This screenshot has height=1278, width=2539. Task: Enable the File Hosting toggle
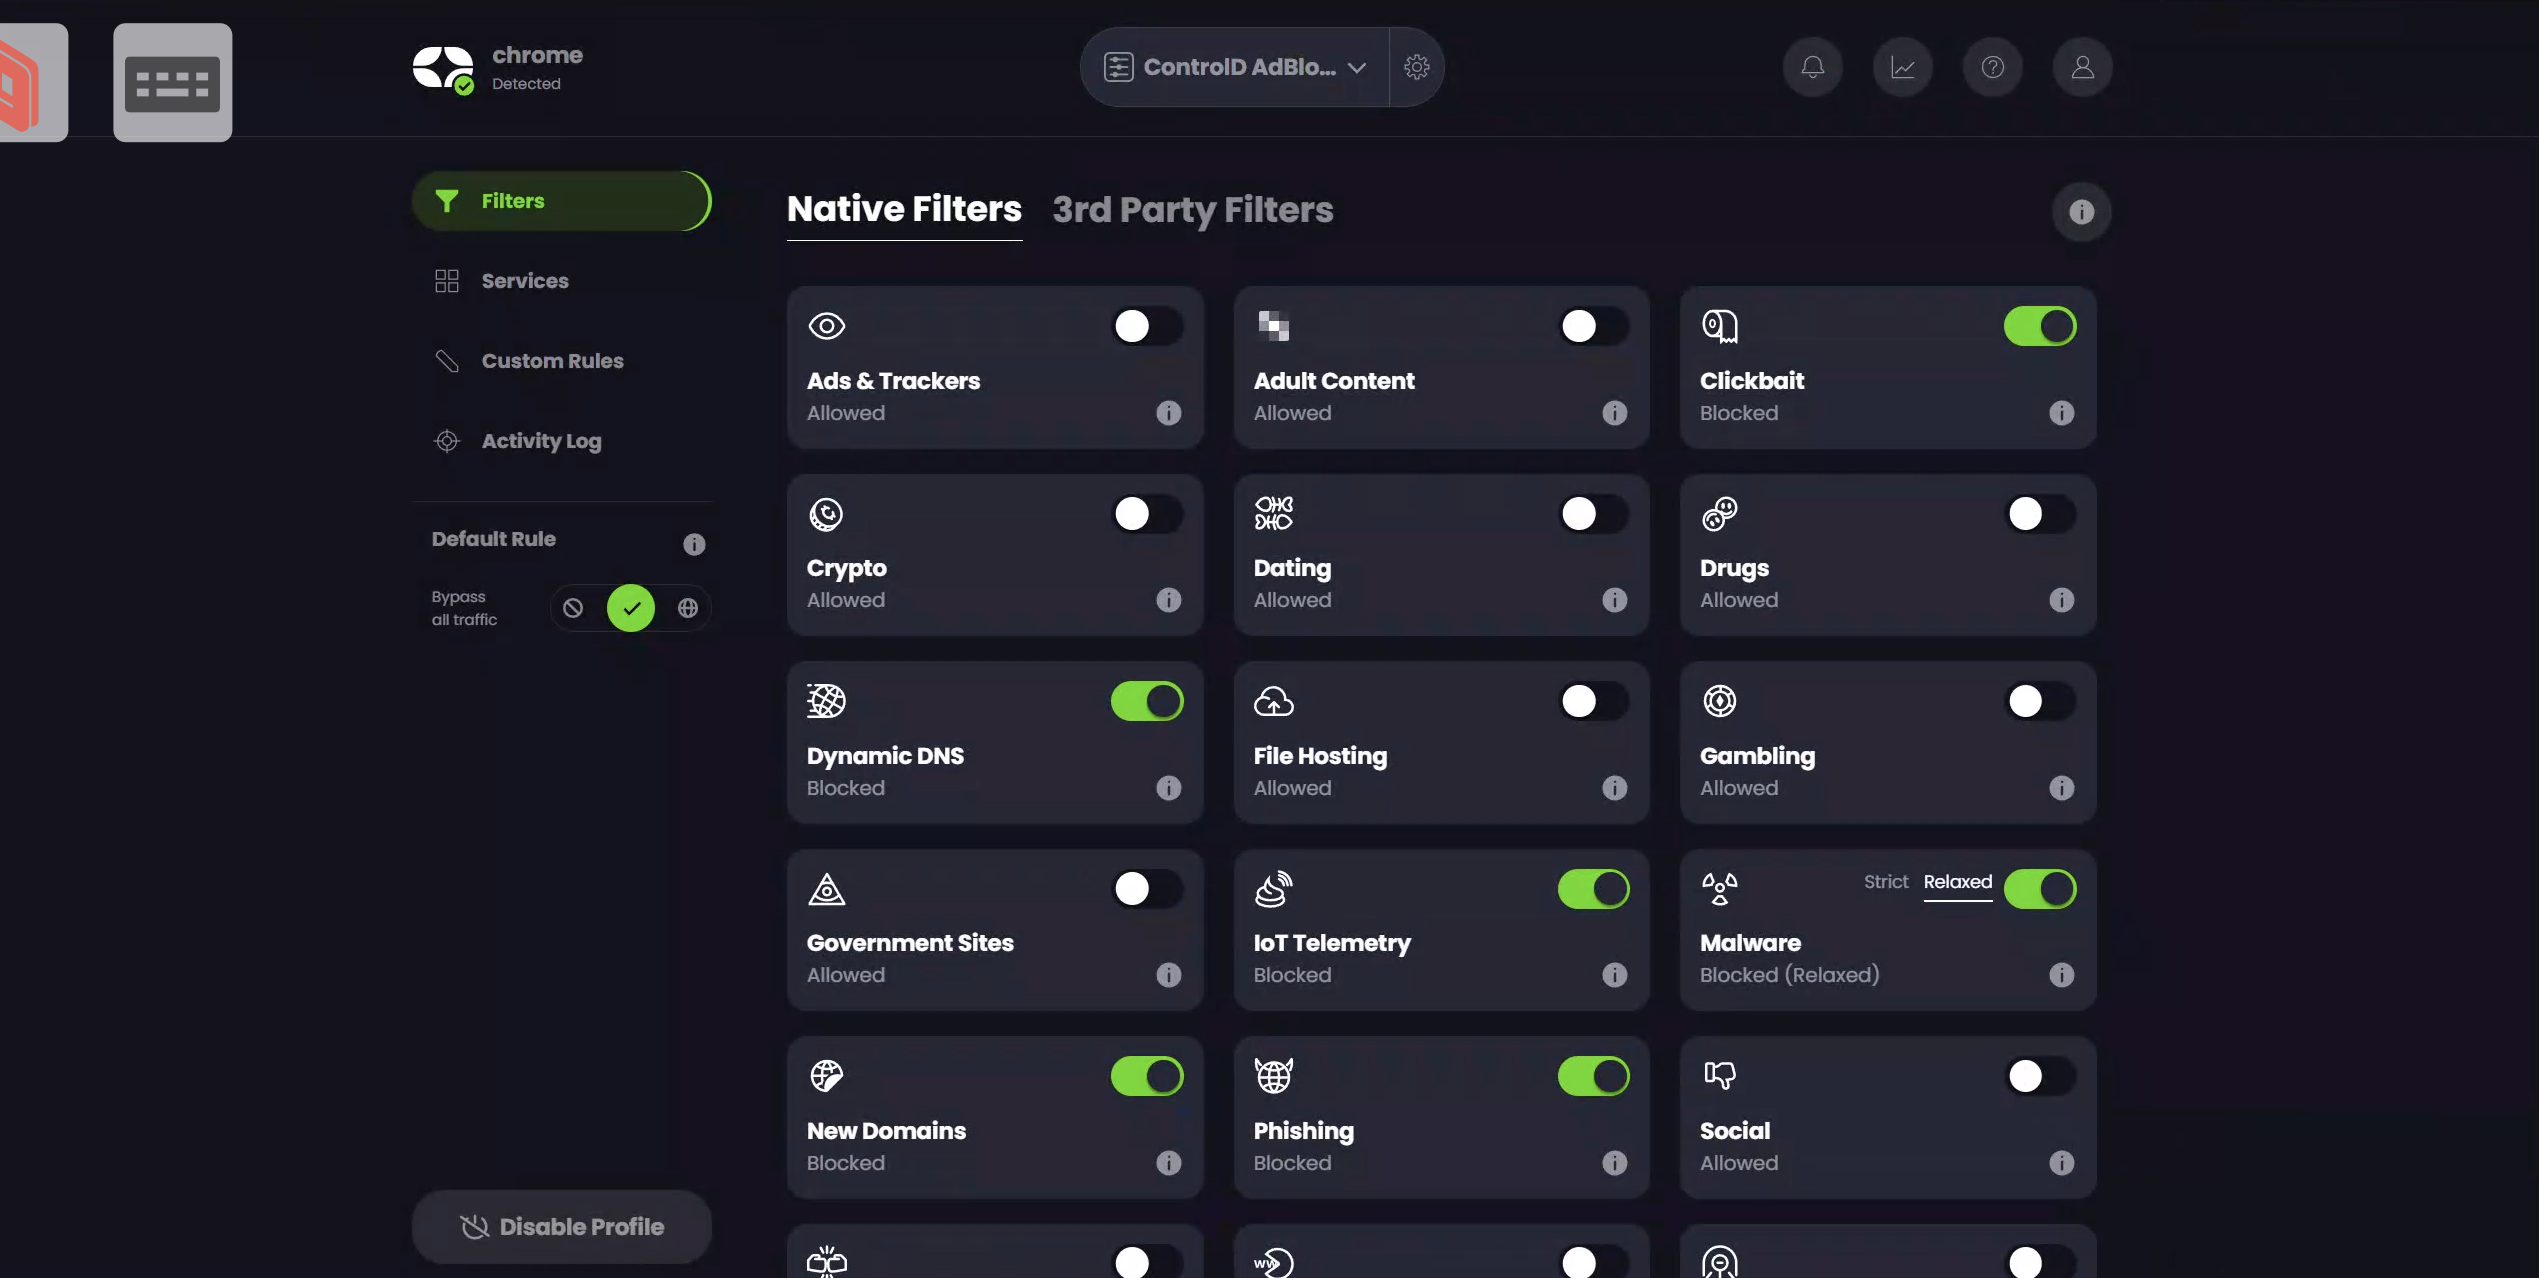(1593, 701)
